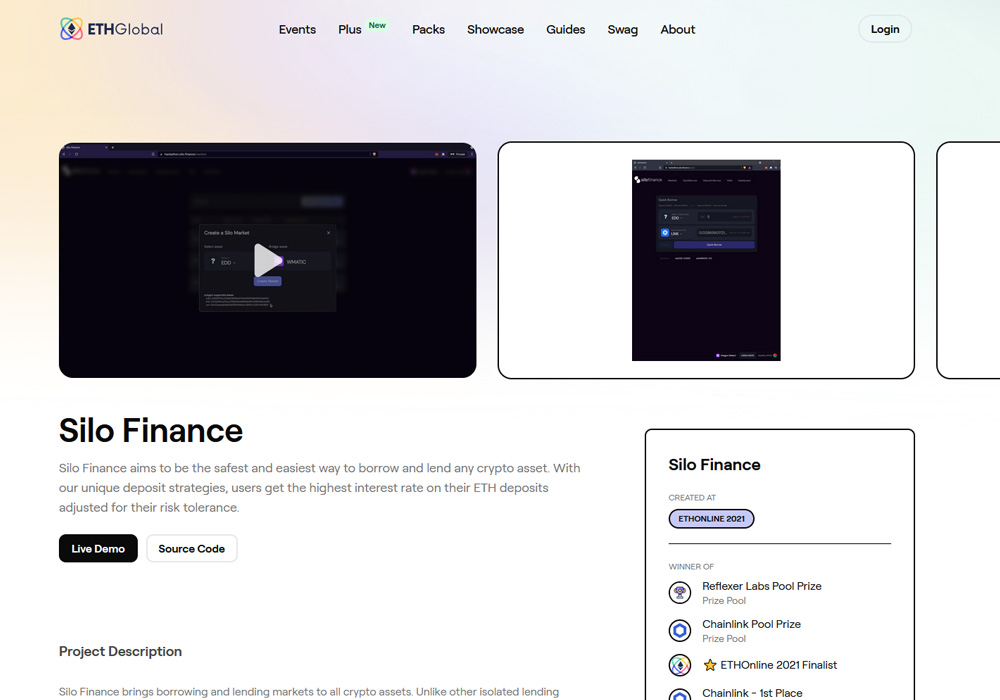Go to the Packs page
This screenshot has height=700, width=1000.
click(x=428, y=29)
